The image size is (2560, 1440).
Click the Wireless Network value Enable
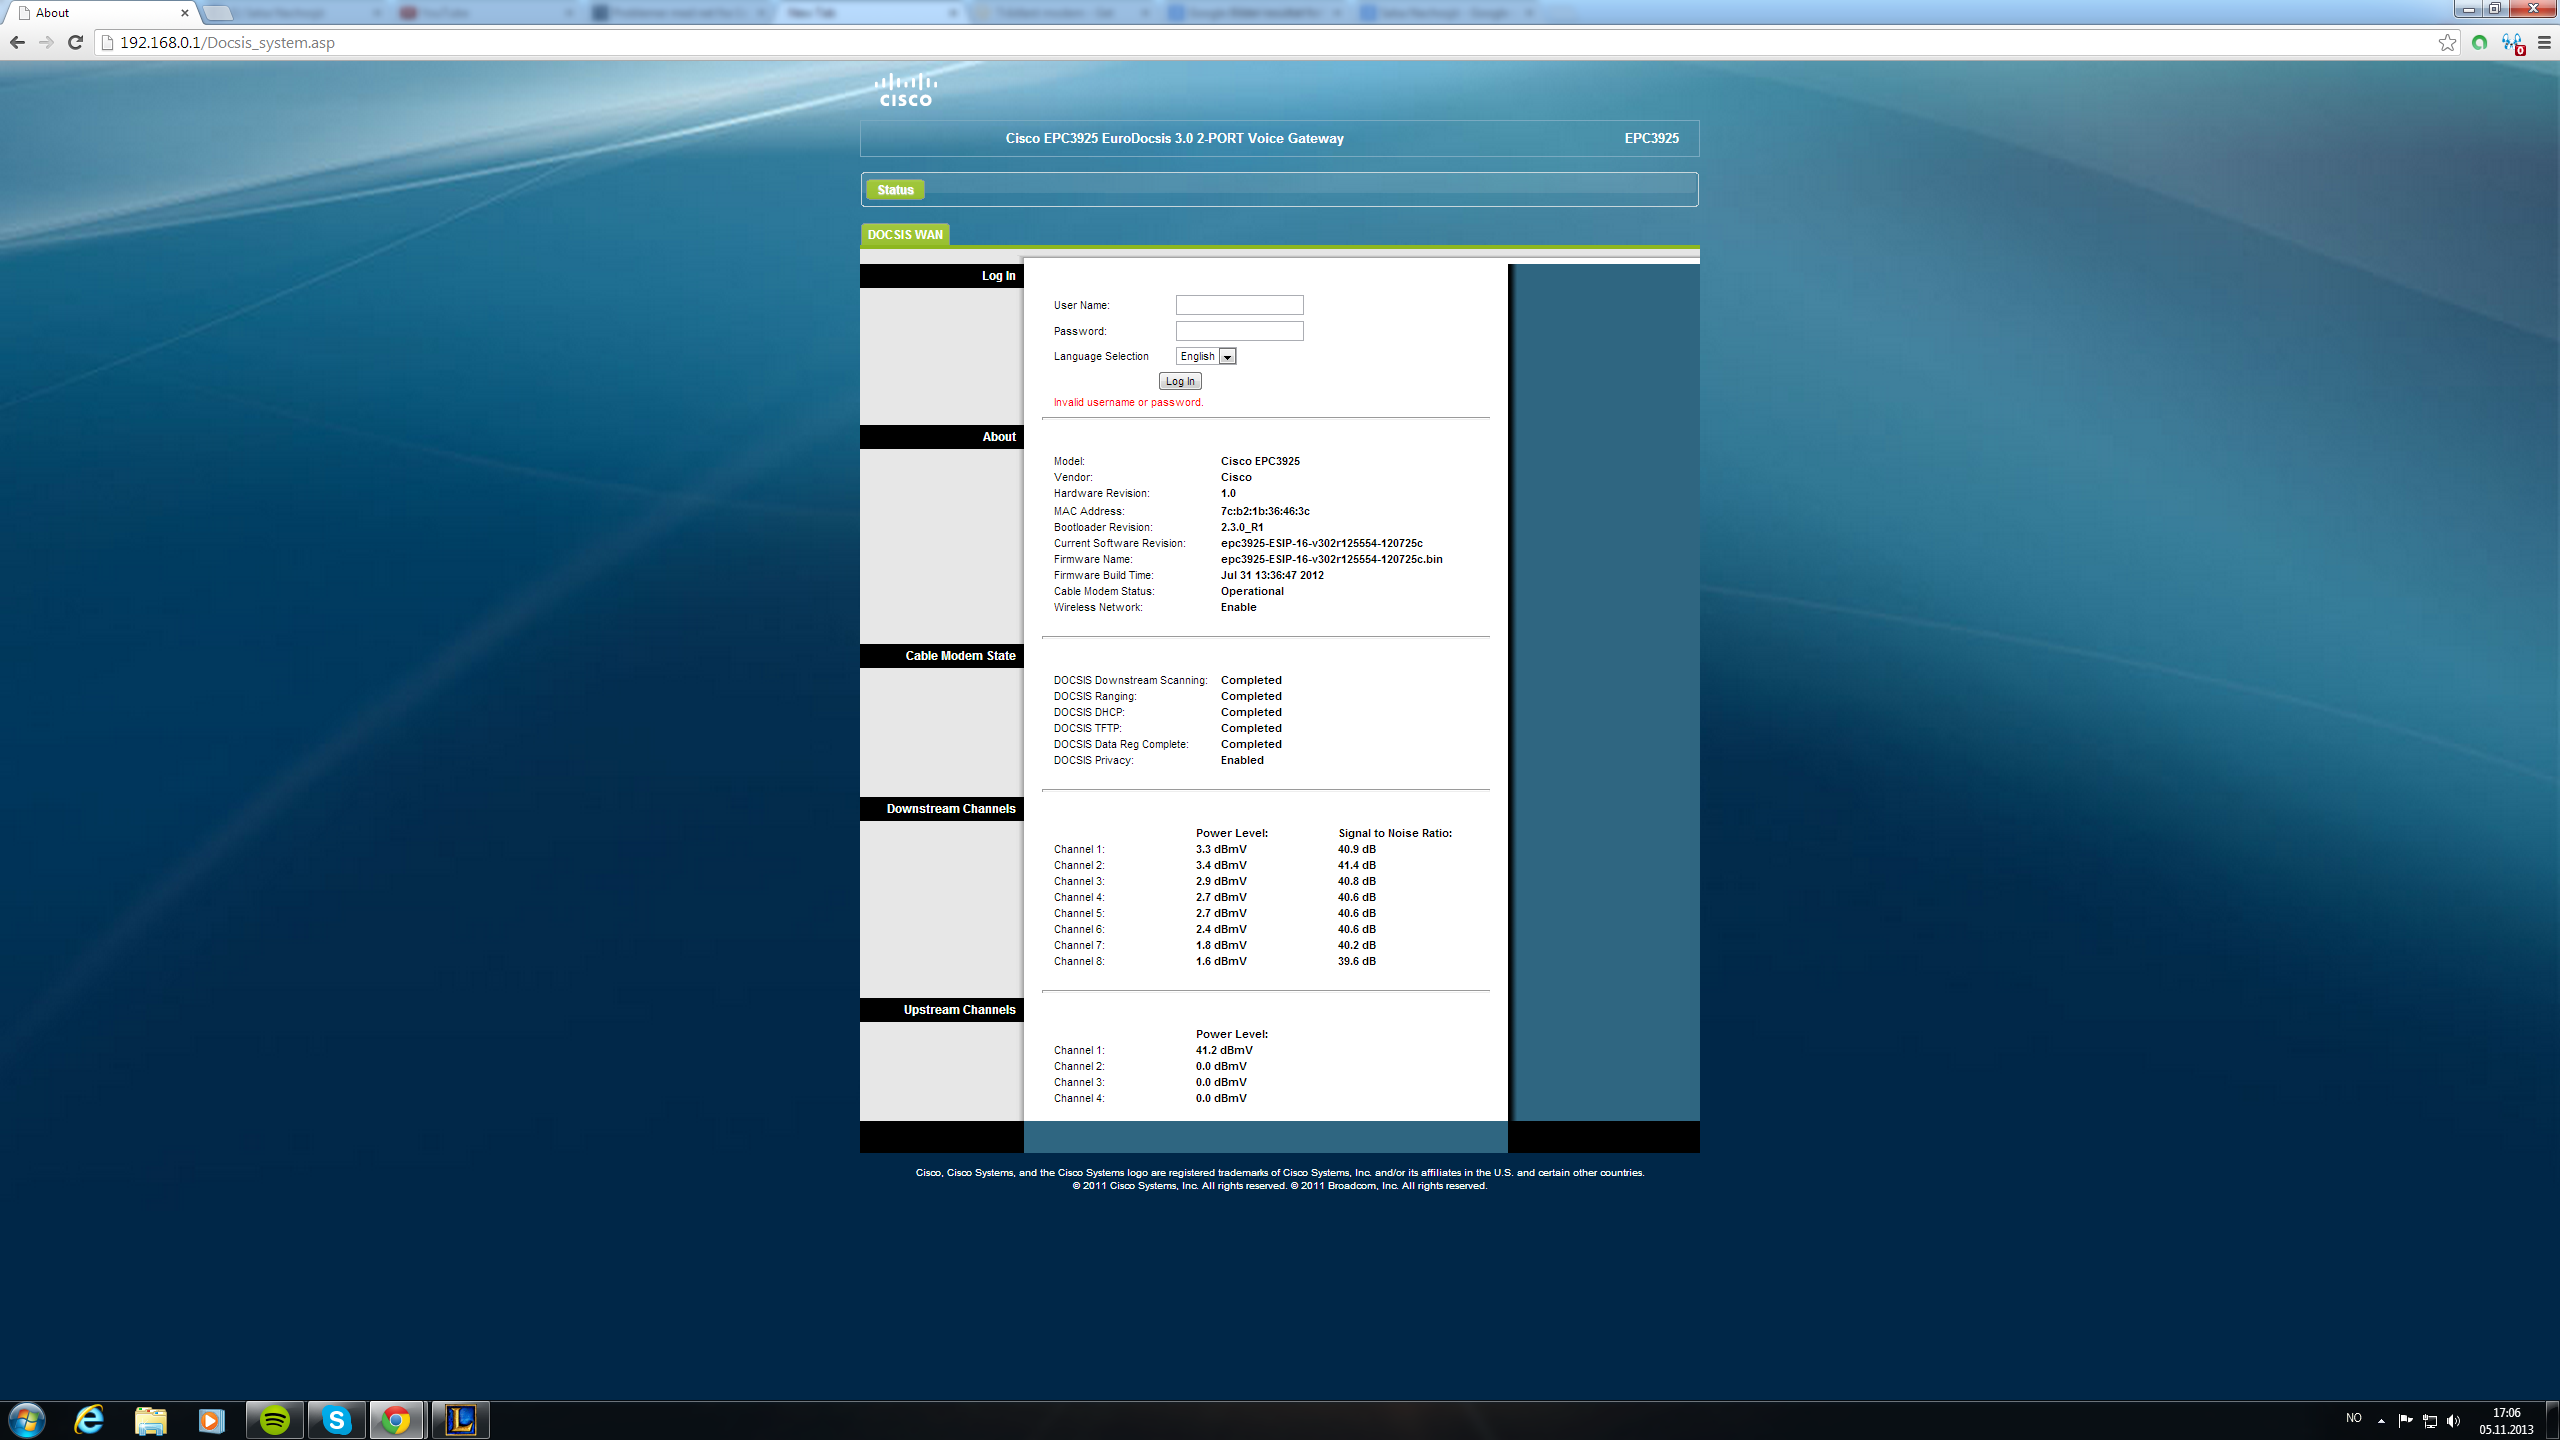click(1238, 607)
